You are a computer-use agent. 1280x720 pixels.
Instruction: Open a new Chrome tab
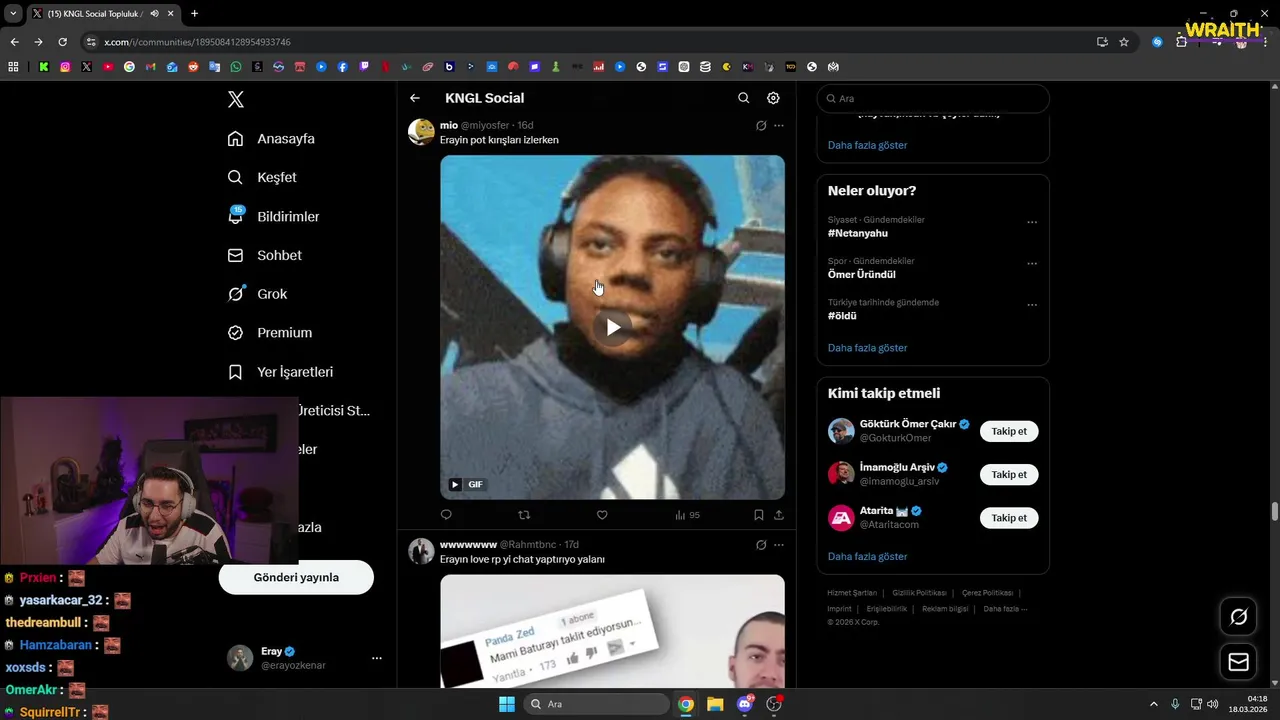[194, 13]
